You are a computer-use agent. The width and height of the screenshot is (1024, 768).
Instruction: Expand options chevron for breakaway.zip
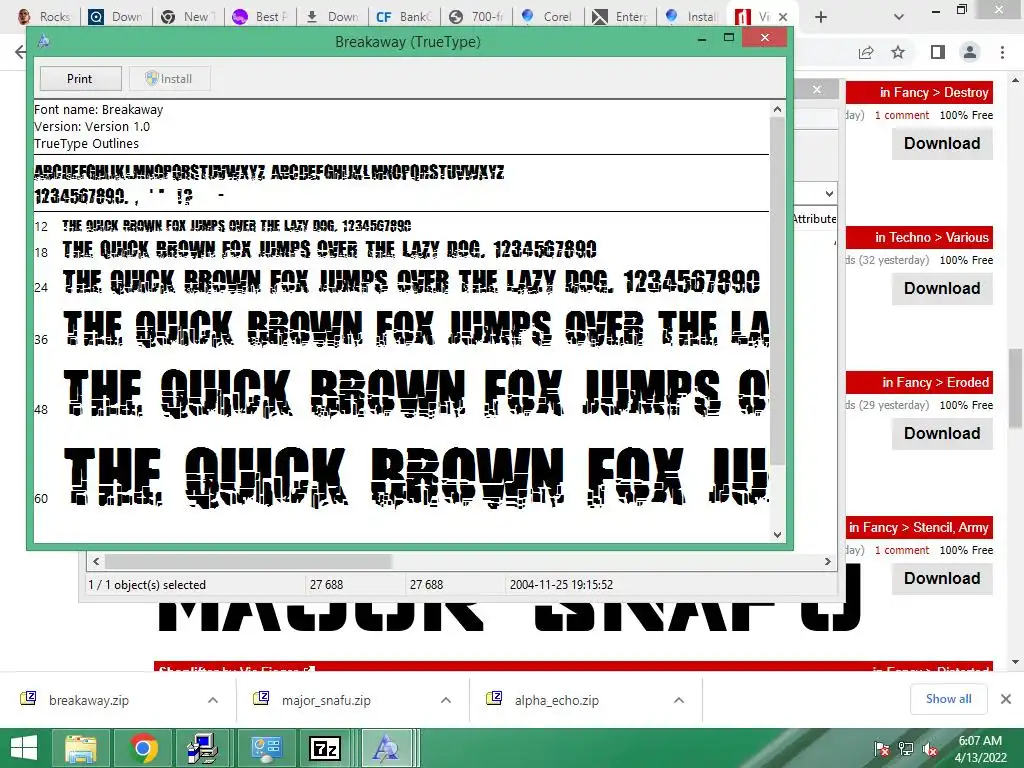(x=213, y=700)
